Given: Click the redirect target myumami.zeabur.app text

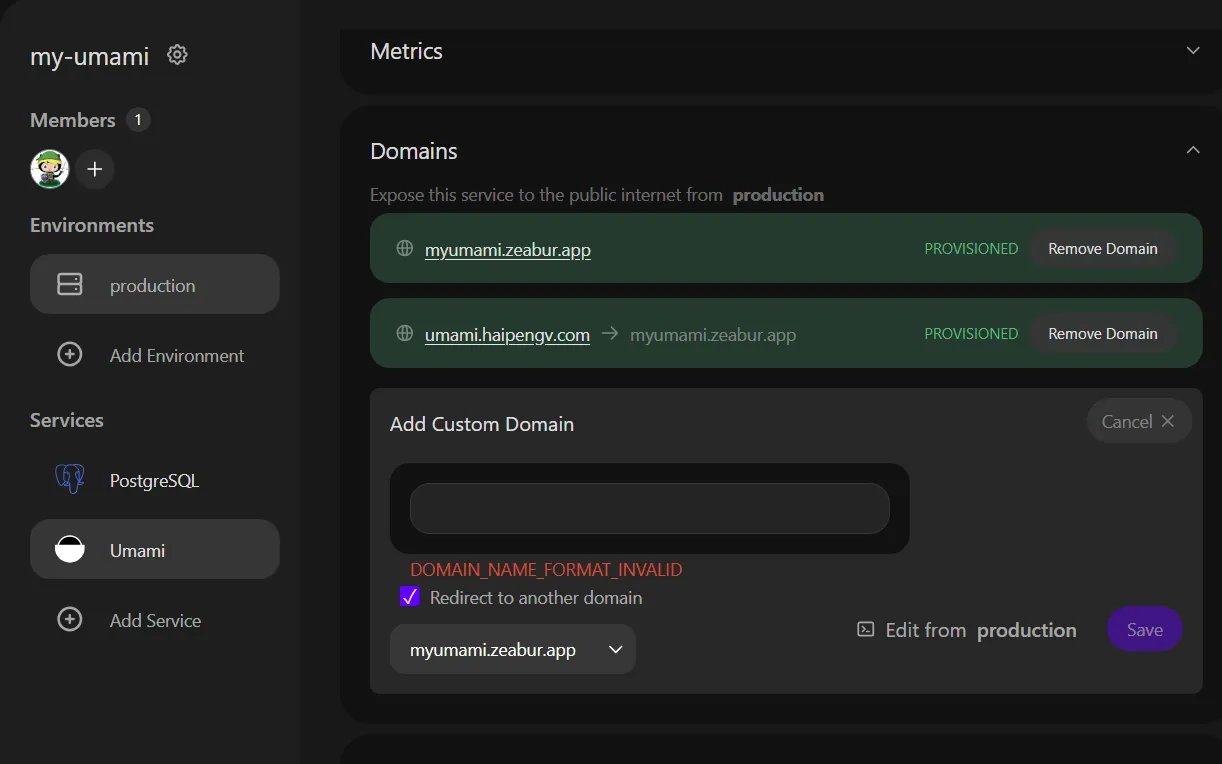Looking at the screenshot, I should pos(713,334).
